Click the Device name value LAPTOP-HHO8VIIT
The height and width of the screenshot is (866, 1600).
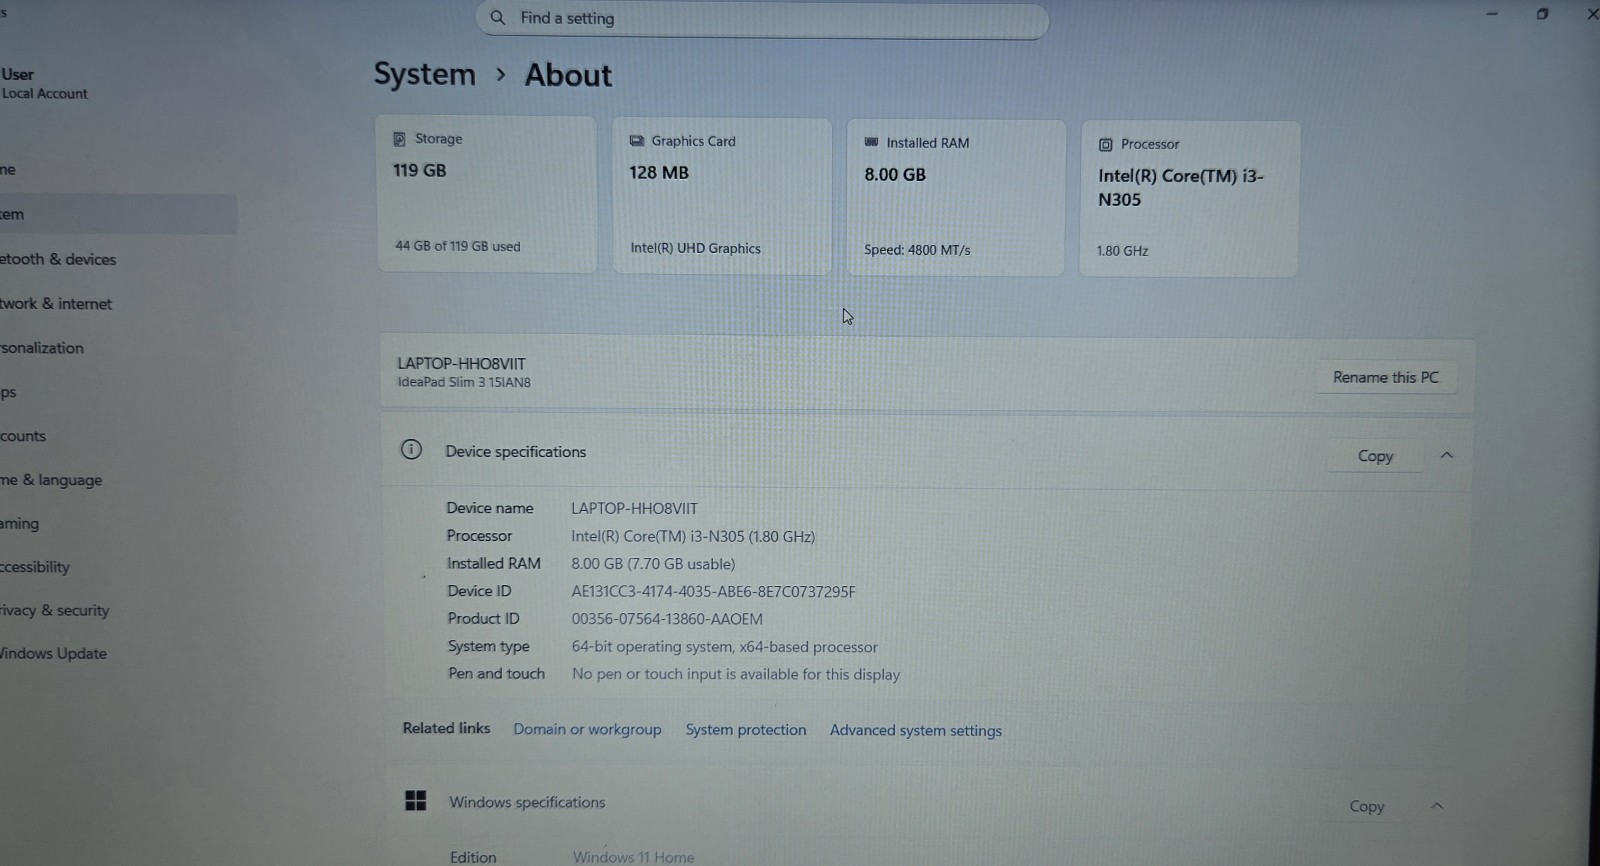(x=634, y=508)
